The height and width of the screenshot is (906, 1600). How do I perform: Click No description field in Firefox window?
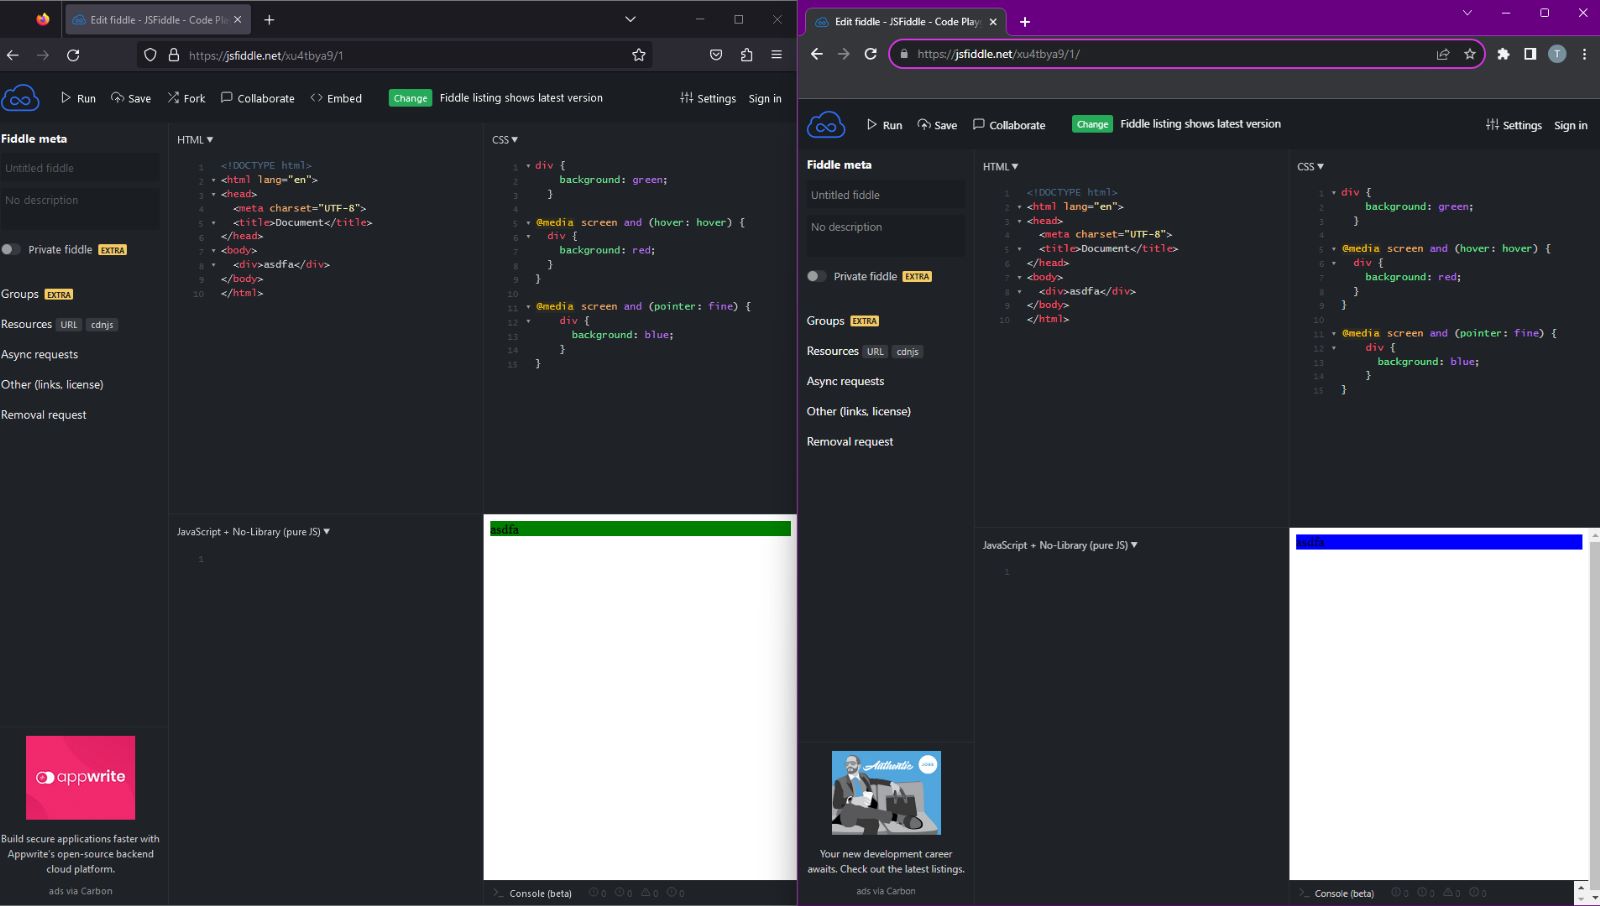coord(80,209)
